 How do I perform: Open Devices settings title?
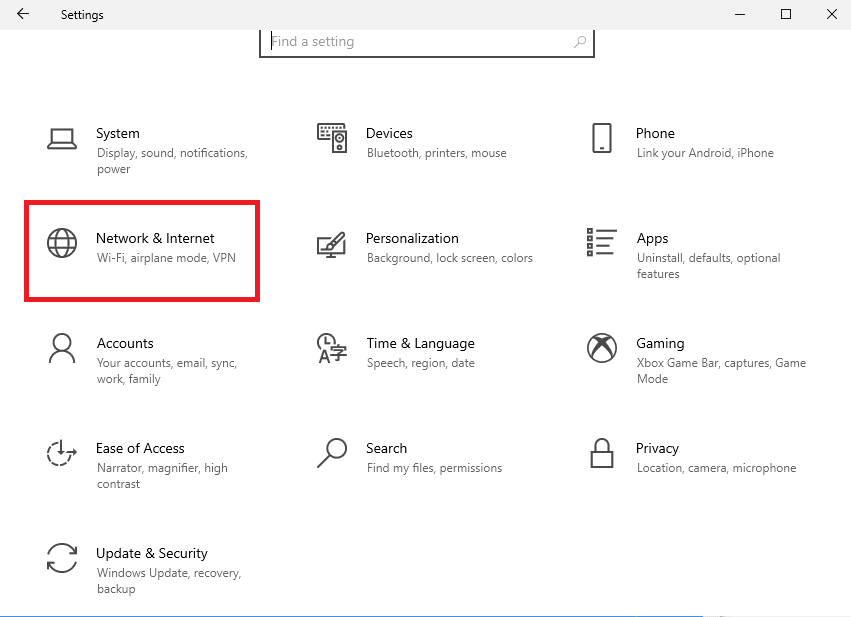click(x=389, y=133)
